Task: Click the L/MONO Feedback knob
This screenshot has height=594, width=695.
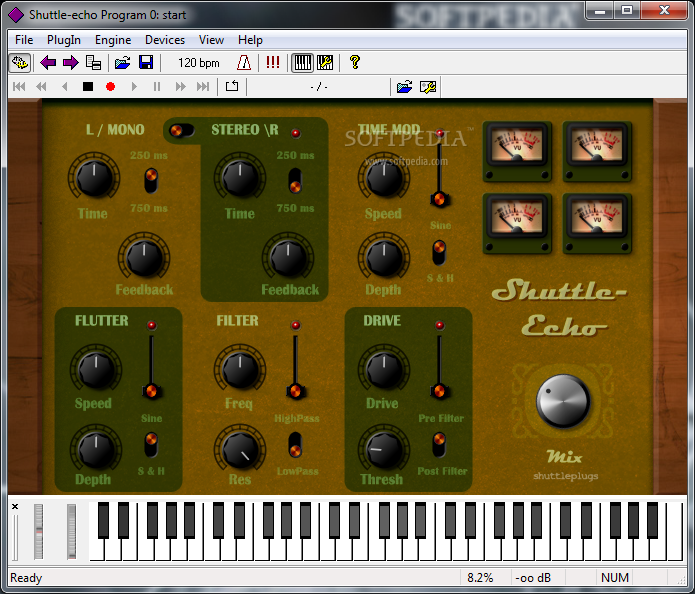Action: pyautogui.click(x=144, y=258)
